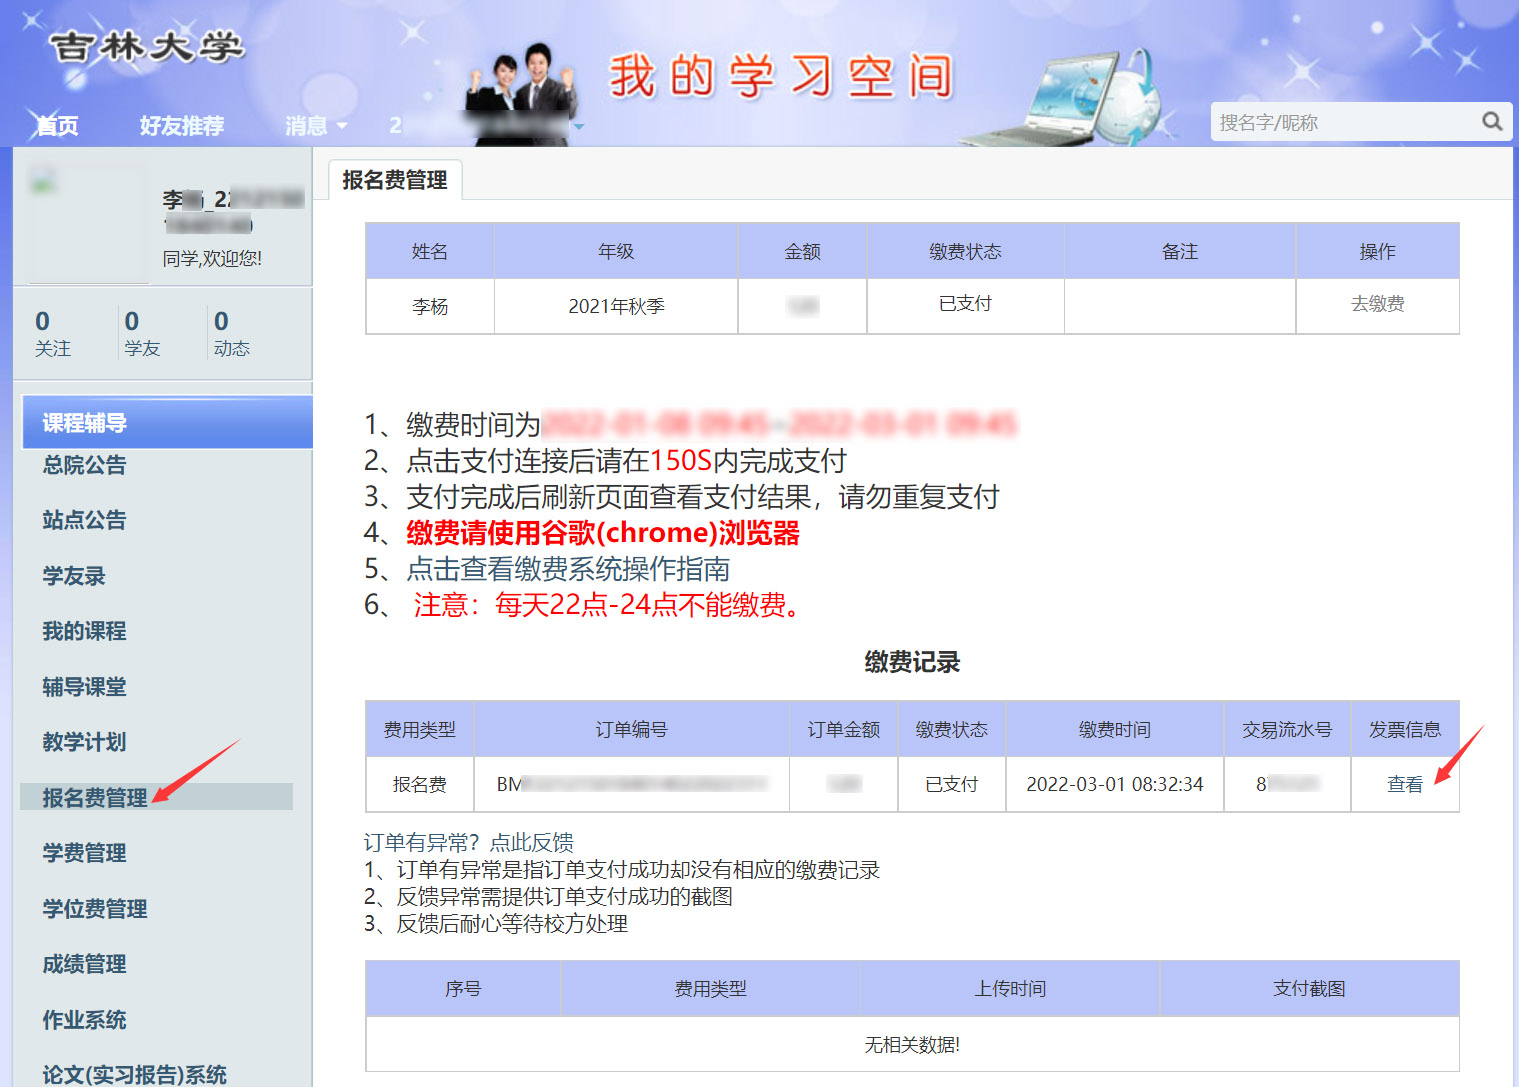Screen dimensions: 1519x1087
Task: Open the 消息 dropdown menu
Action: tap(315, 126)
